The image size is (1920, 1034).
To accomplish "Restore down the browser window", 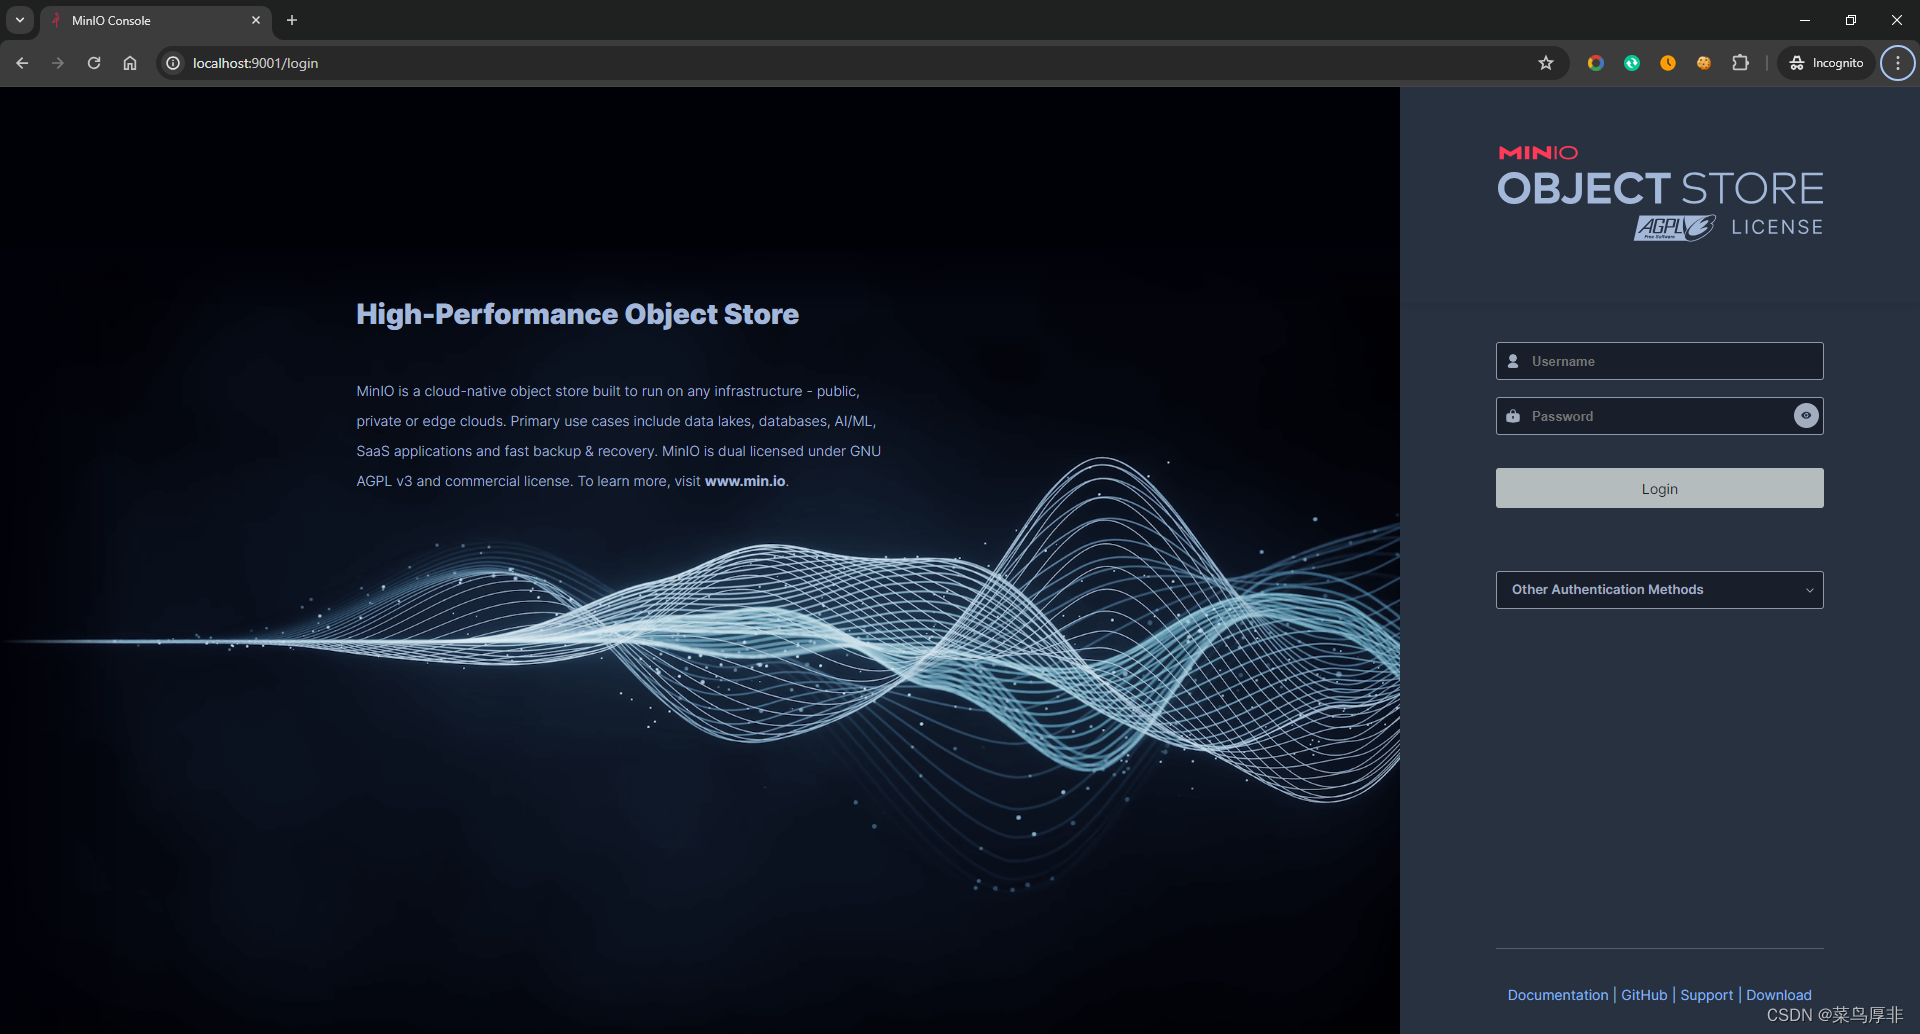I will pos(1851,20).
